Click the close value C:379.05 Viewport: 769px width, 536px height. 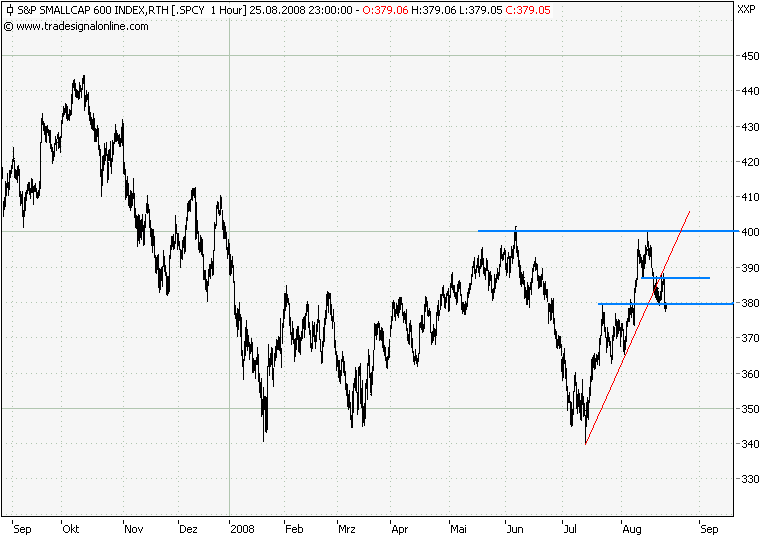click(x=528, y=10)
